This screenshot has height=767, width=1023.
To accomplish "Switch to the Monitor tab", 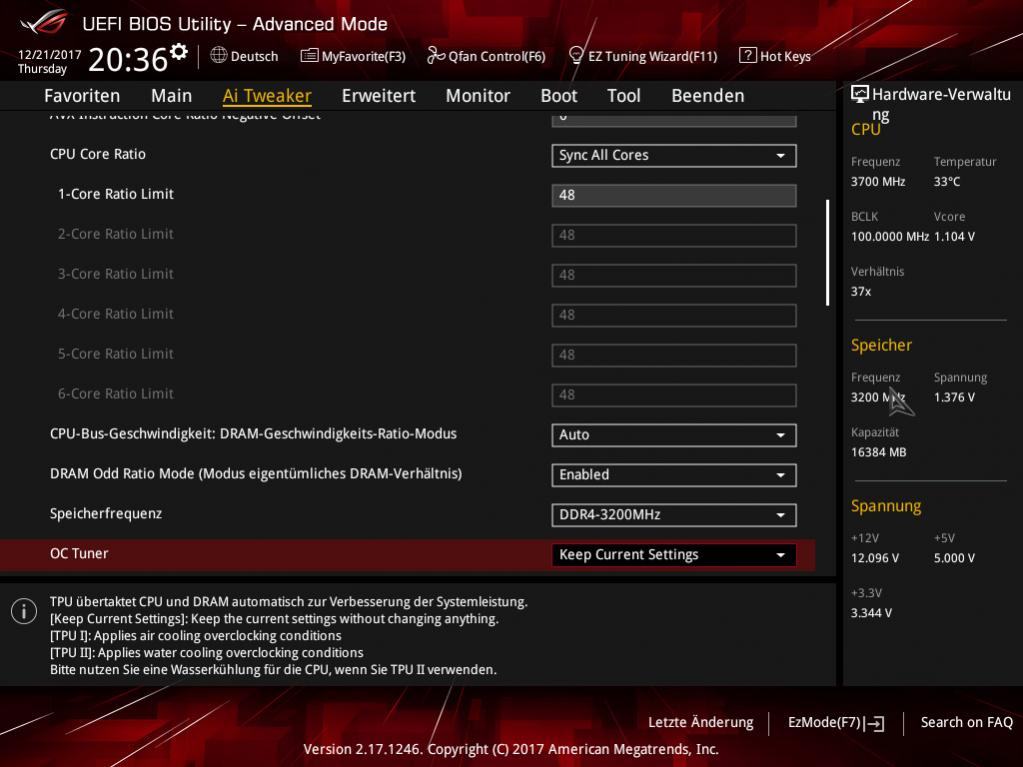I will 478,96.
